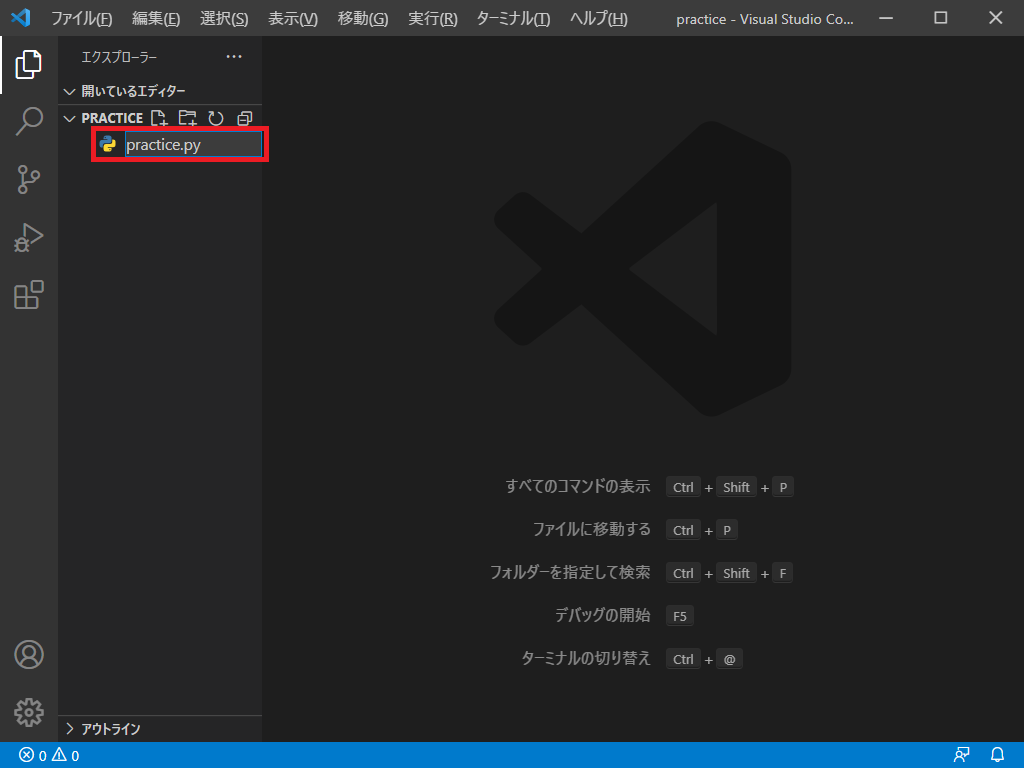Image resolution: width=1024 pixels, height=768 pixels.
Task: Click the エクスプローラー panel title
Action: pos(119,57)
